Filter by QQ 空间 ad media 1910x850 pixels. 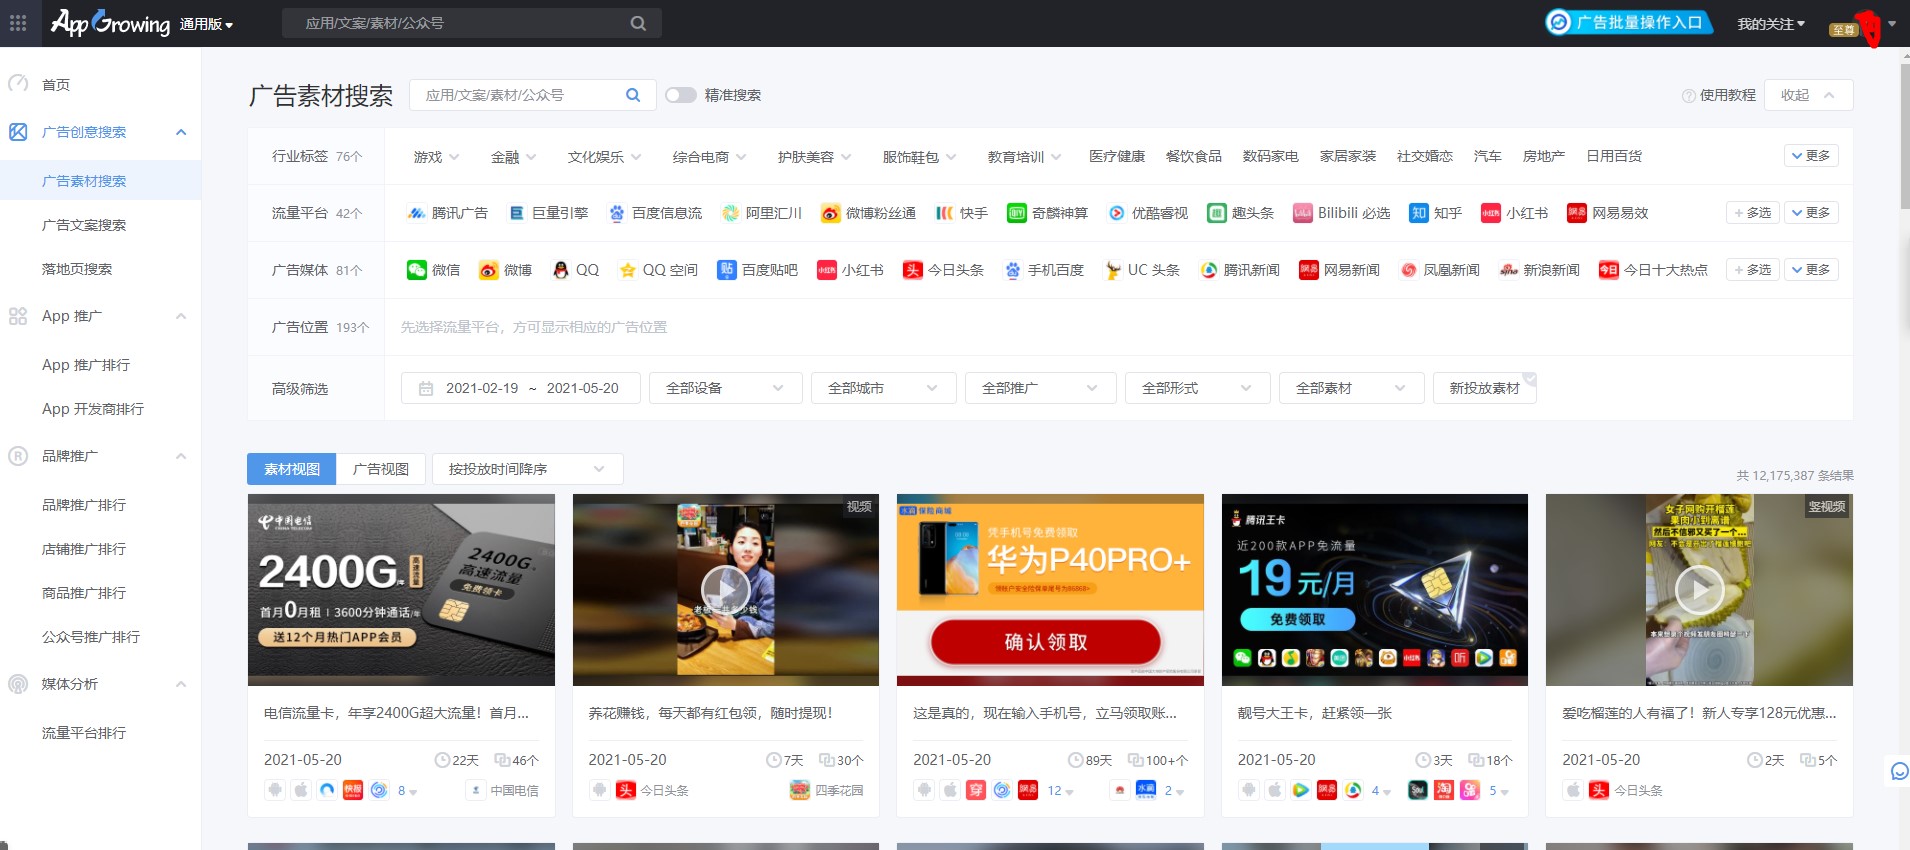[x=657, y=270]
